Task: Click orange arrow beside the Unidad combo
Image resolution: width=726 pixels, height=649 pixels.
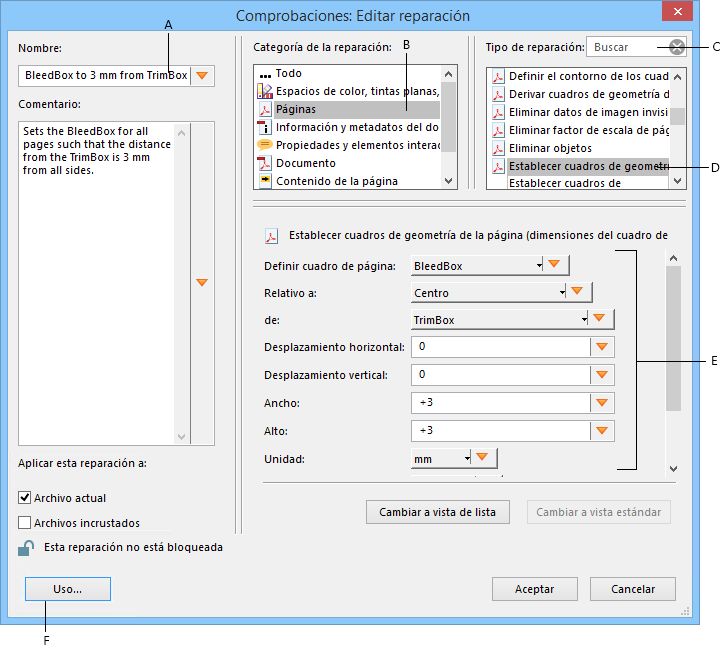Action: tap(482, 457)
